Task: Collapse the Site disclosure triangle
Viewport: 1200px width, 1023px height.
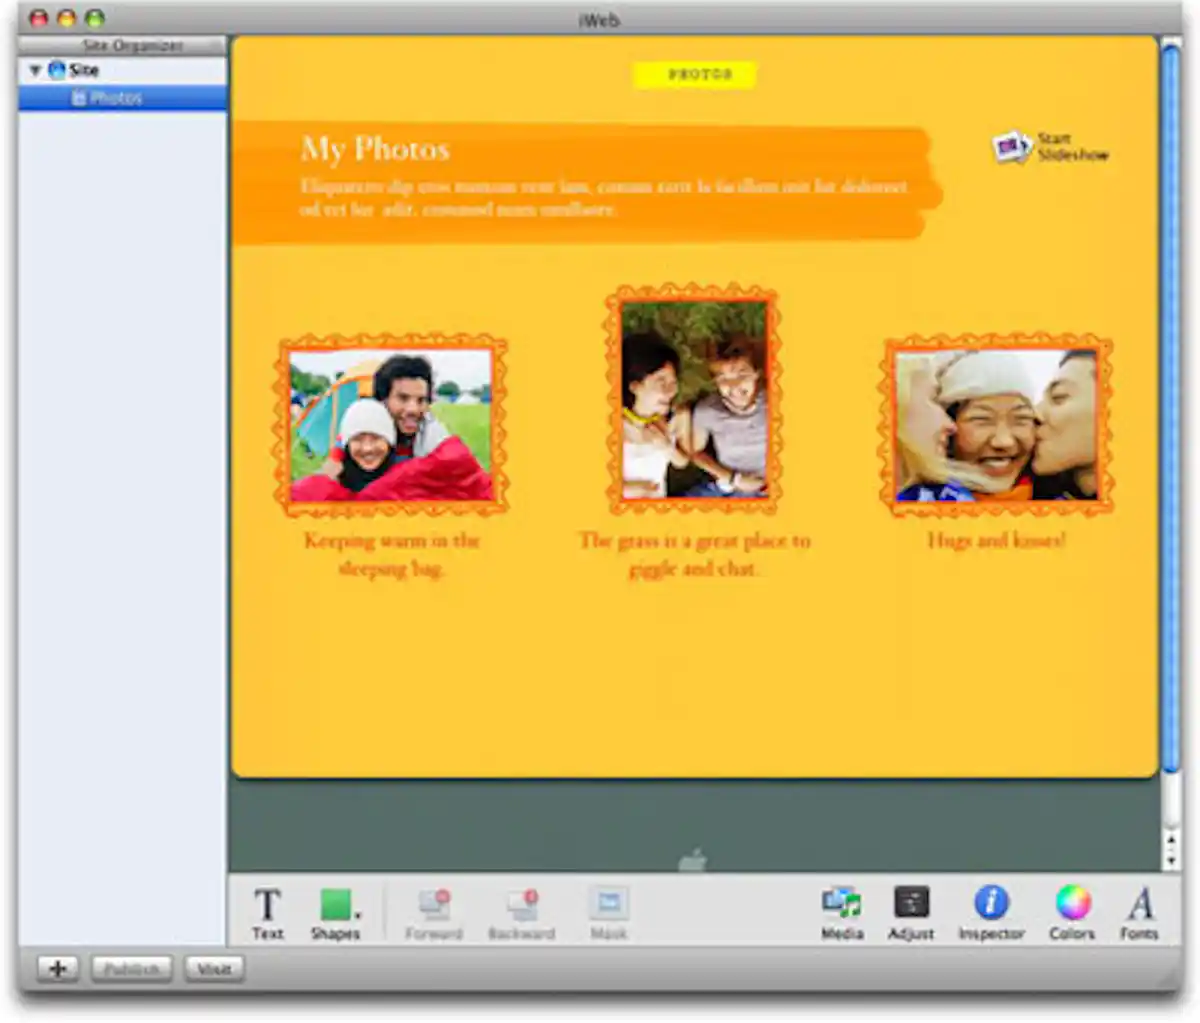Action: pyautogui.click(x=35, y=70)
